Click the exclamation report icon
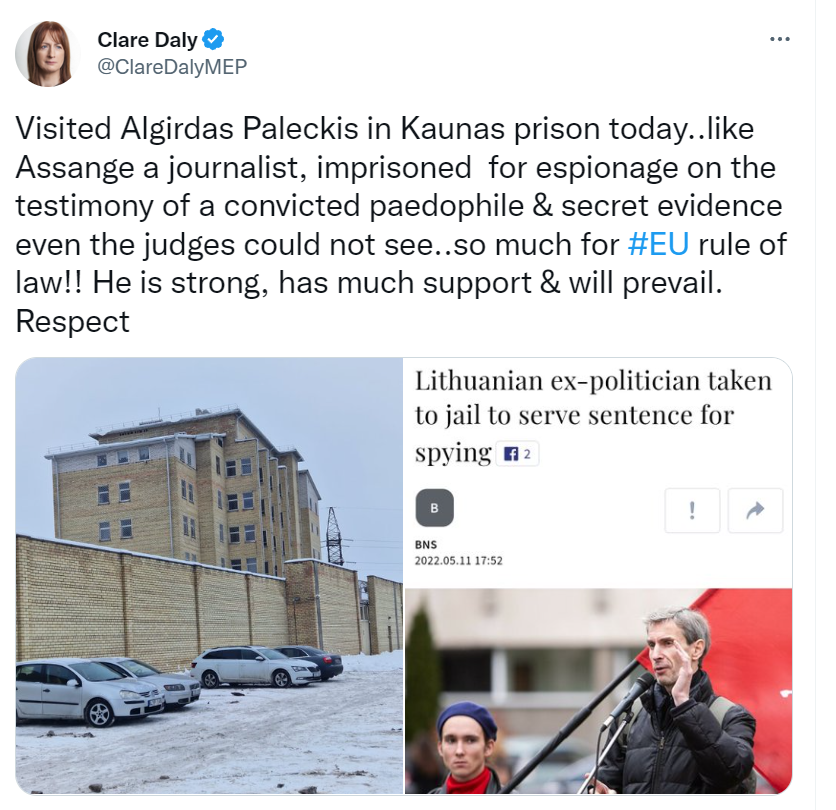Image resolution: width=836 pixels, height=810 pixels. point(692,510)
